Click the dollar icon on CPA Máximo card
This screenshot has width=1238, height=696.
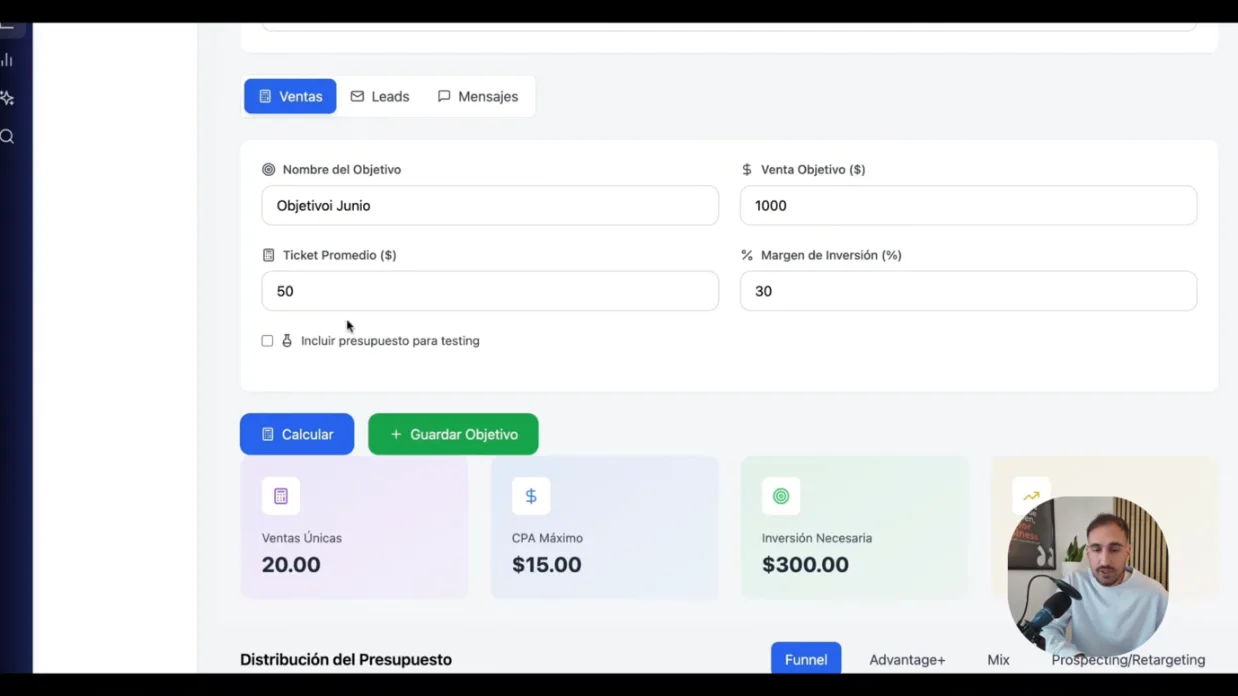coord(531,496)
